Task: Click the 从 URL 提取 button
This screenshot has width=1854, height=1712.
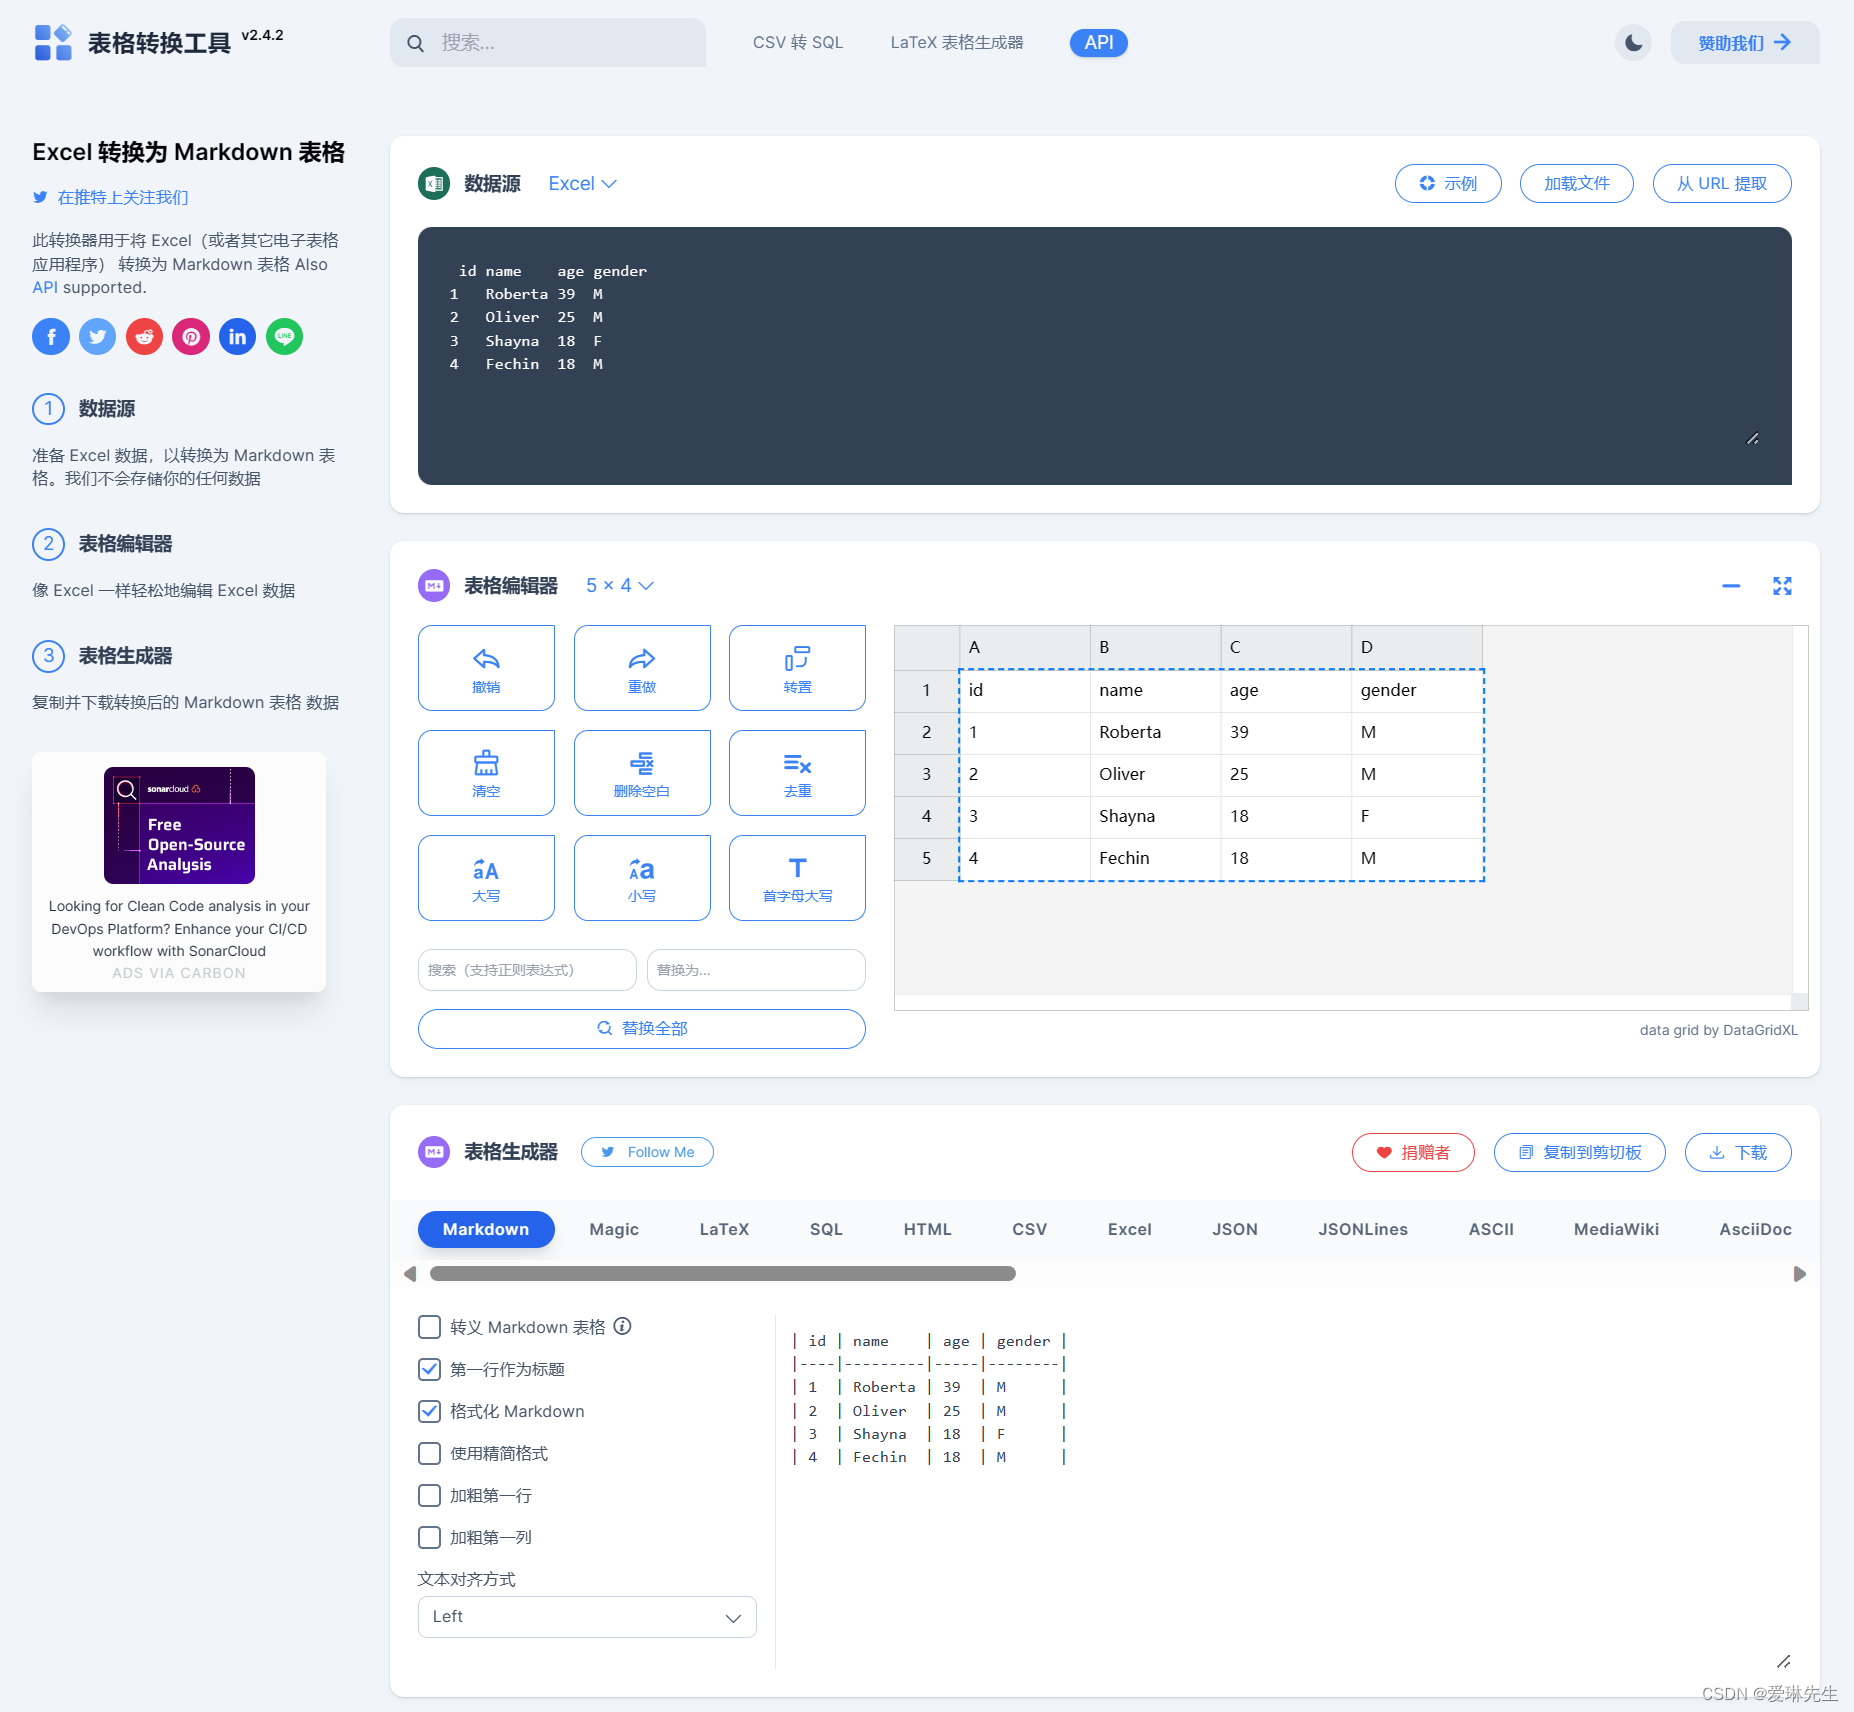Action: click(1722, 184)
